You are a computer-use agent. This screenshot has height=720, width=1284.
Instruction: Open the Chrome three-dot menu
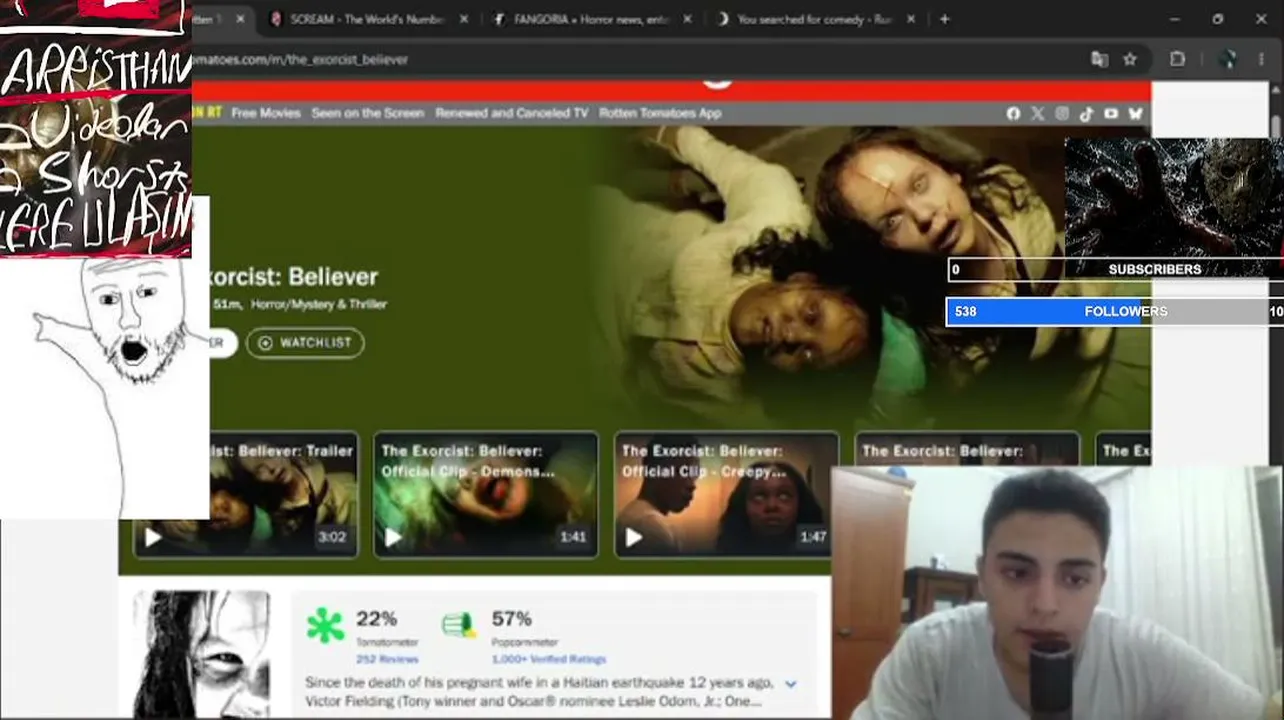tap(1262, 60)
